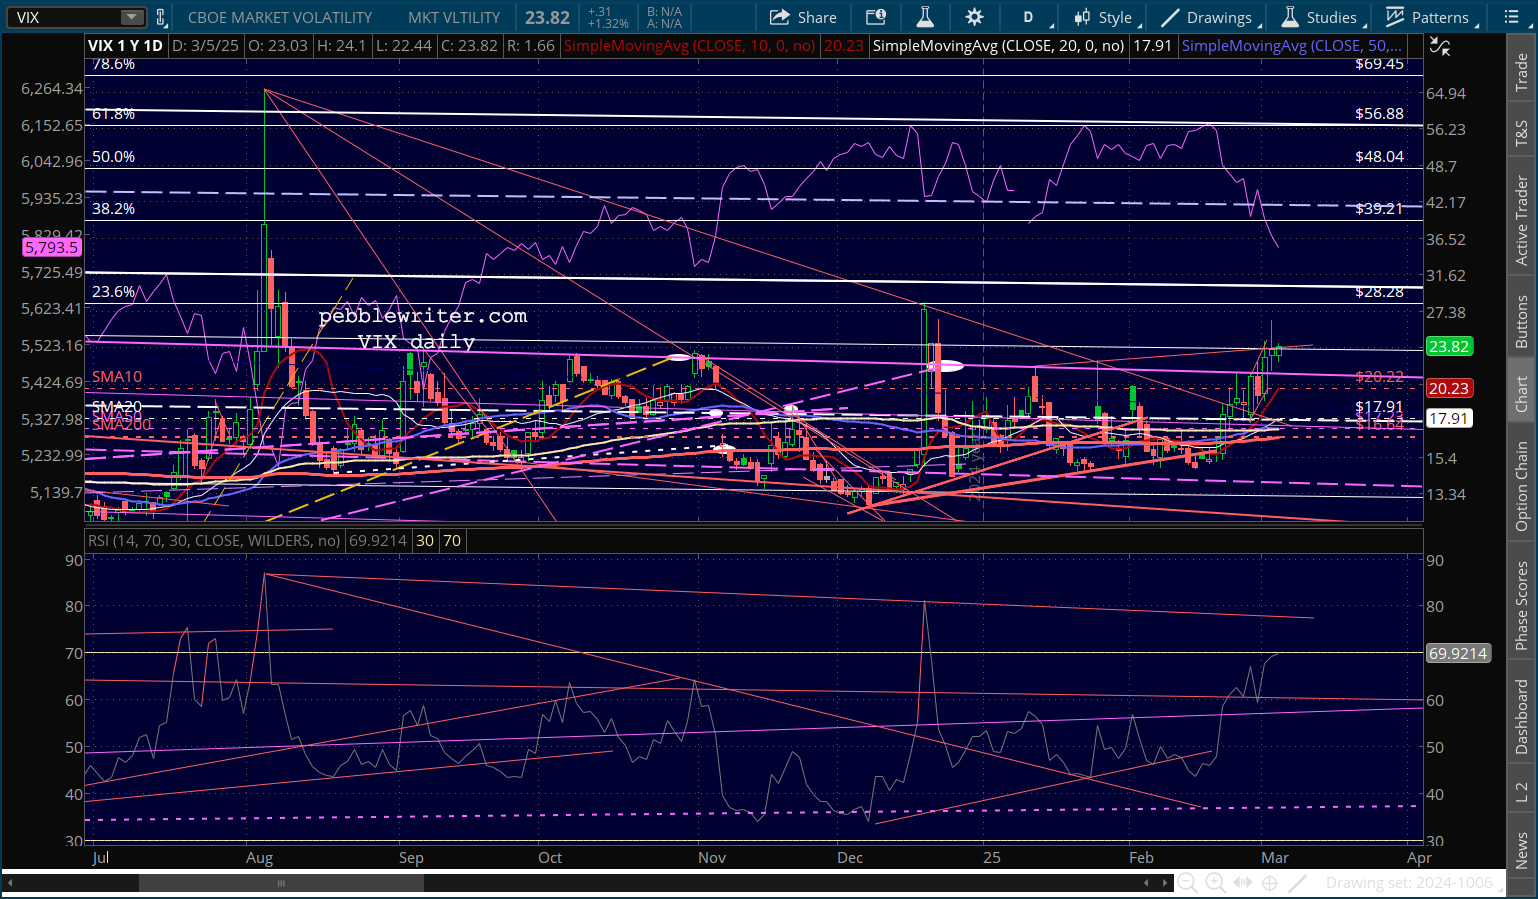
Task: Click the link clip icon beside symbol
Action: click(x=161, y=17)
